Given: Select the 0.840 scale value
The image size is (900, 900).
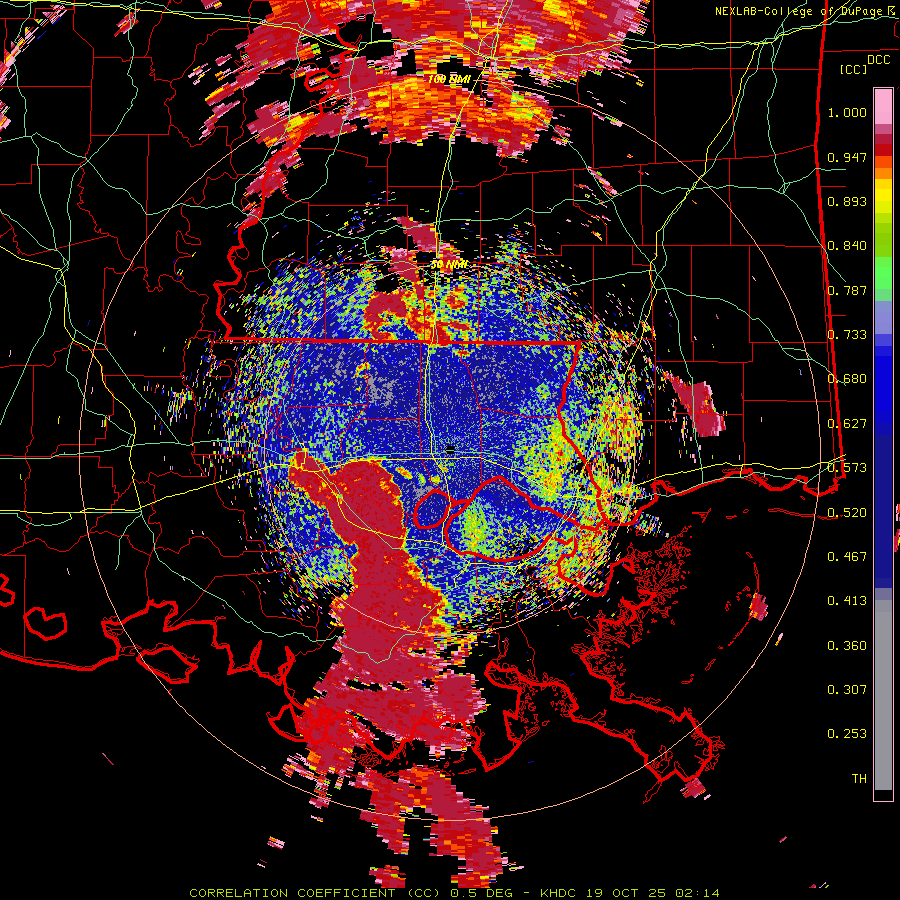Looking at the screenshot, I should 847,246.
